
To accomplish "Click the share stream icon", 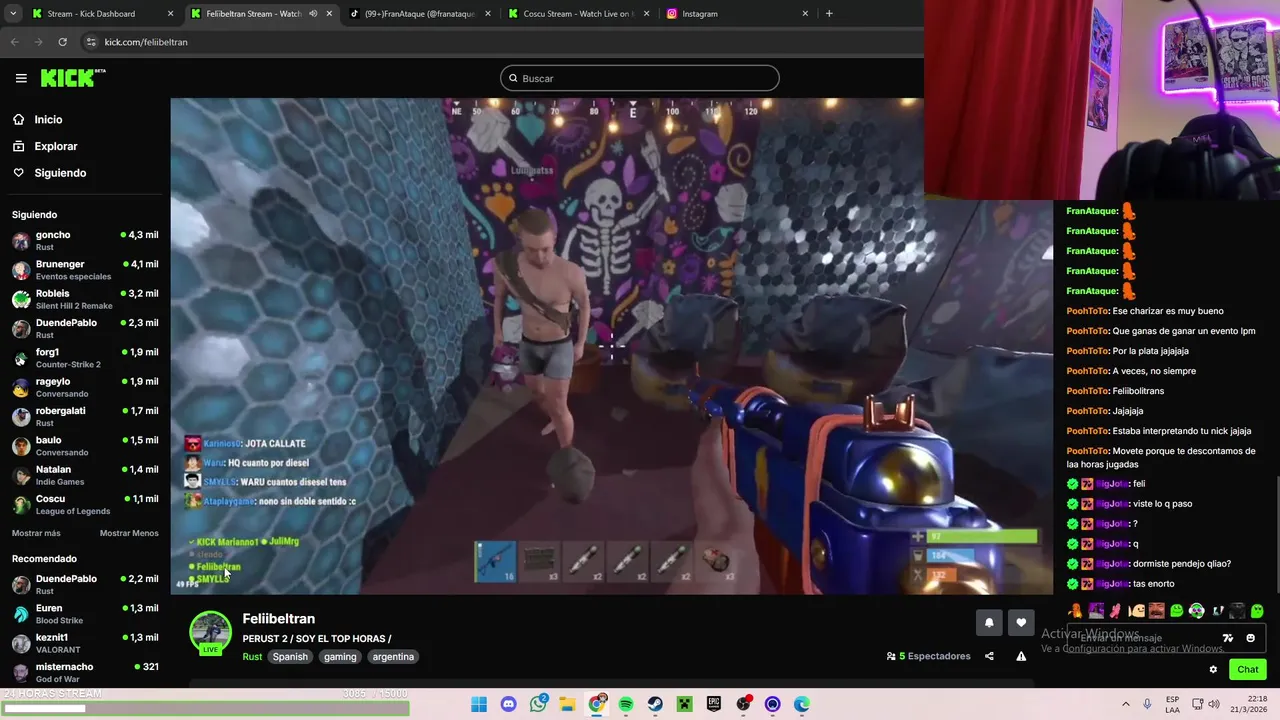I will (x=989, y=656).
